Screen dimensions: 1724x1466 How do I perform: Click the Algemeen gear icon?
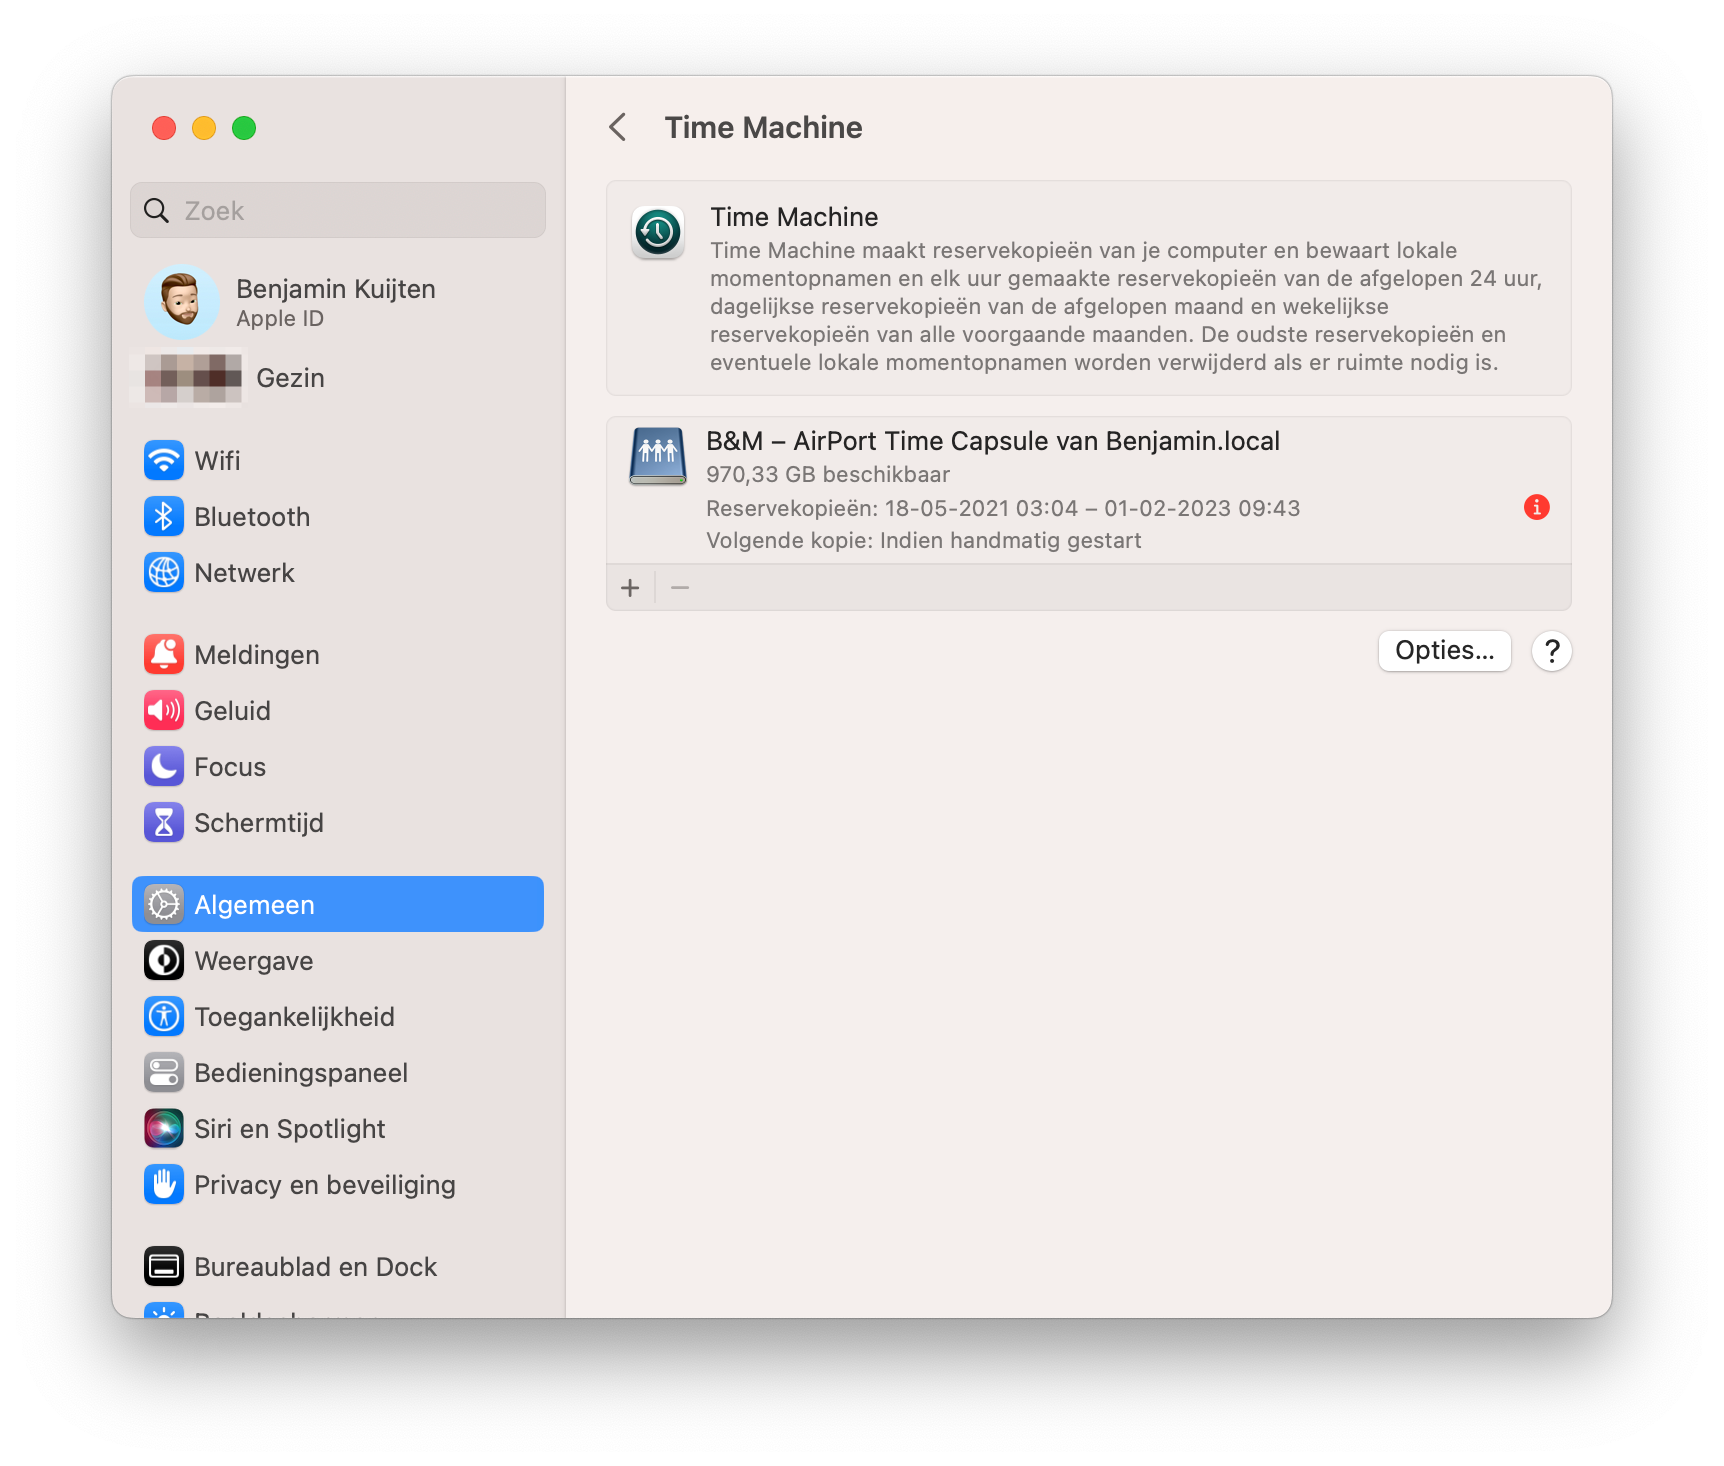pos(164,904)
